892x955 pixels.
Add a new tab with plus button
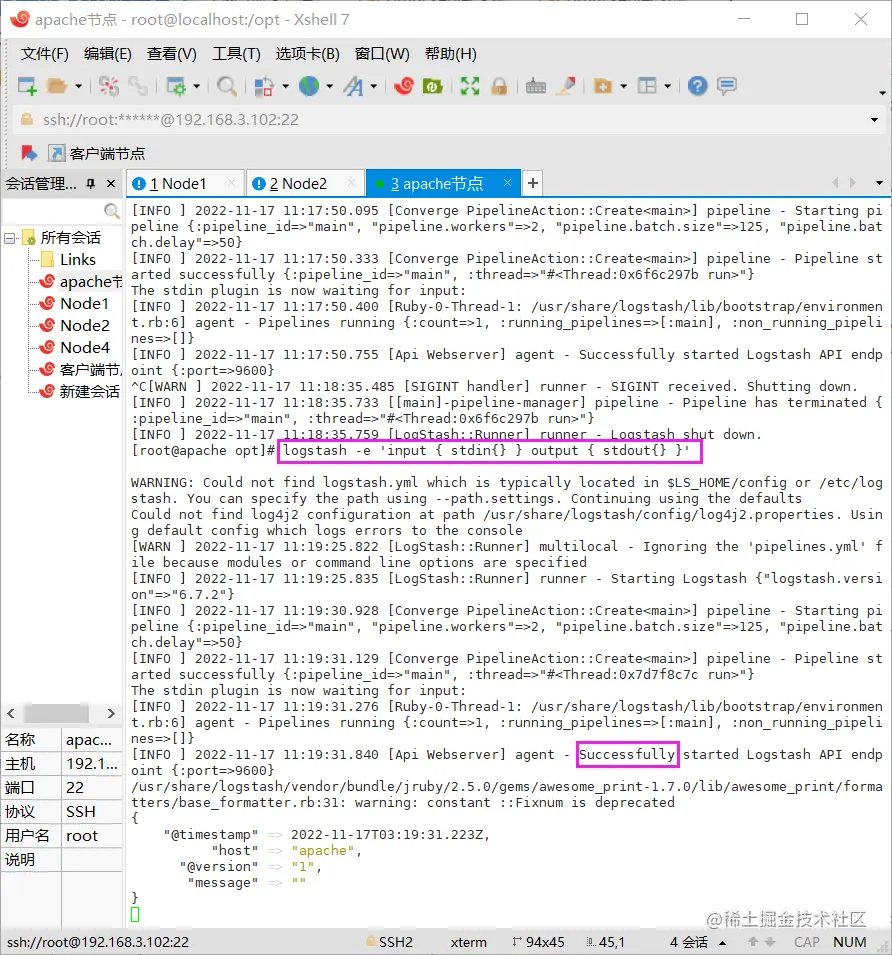[533, 183]
